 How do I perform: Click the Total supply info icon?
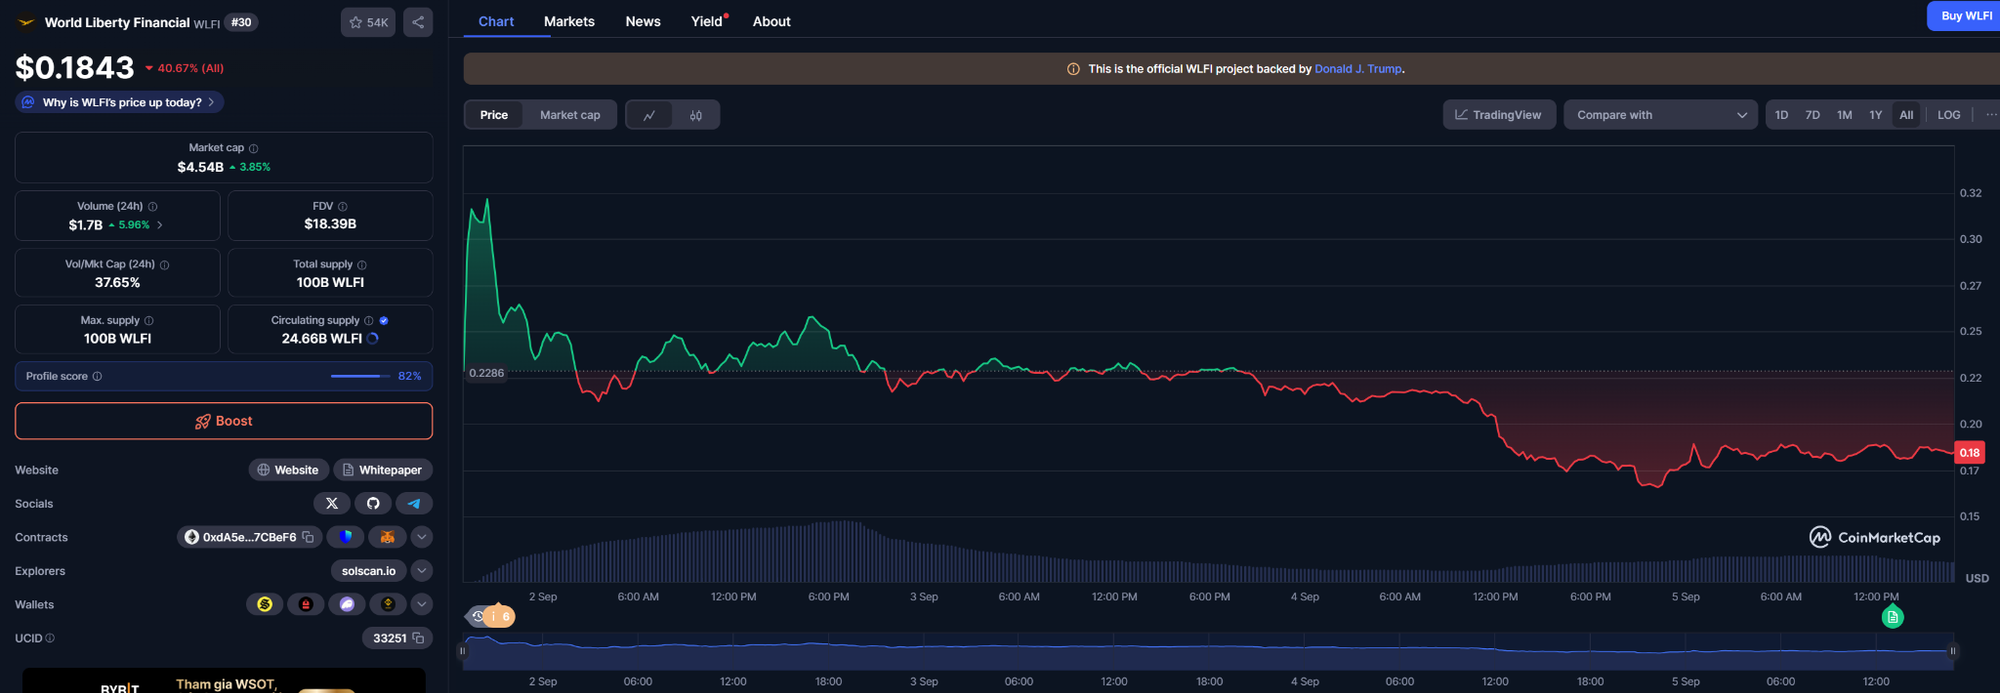(x=362, y=265)
